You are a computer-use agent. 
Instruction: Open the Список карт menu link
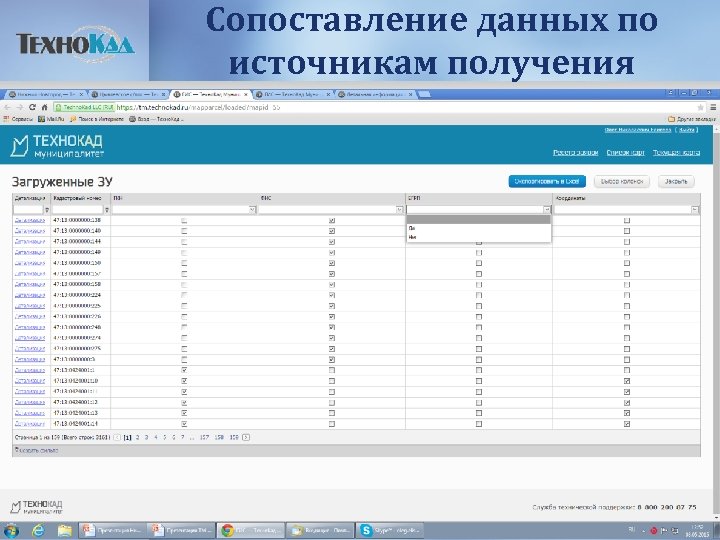click(625, 152)
